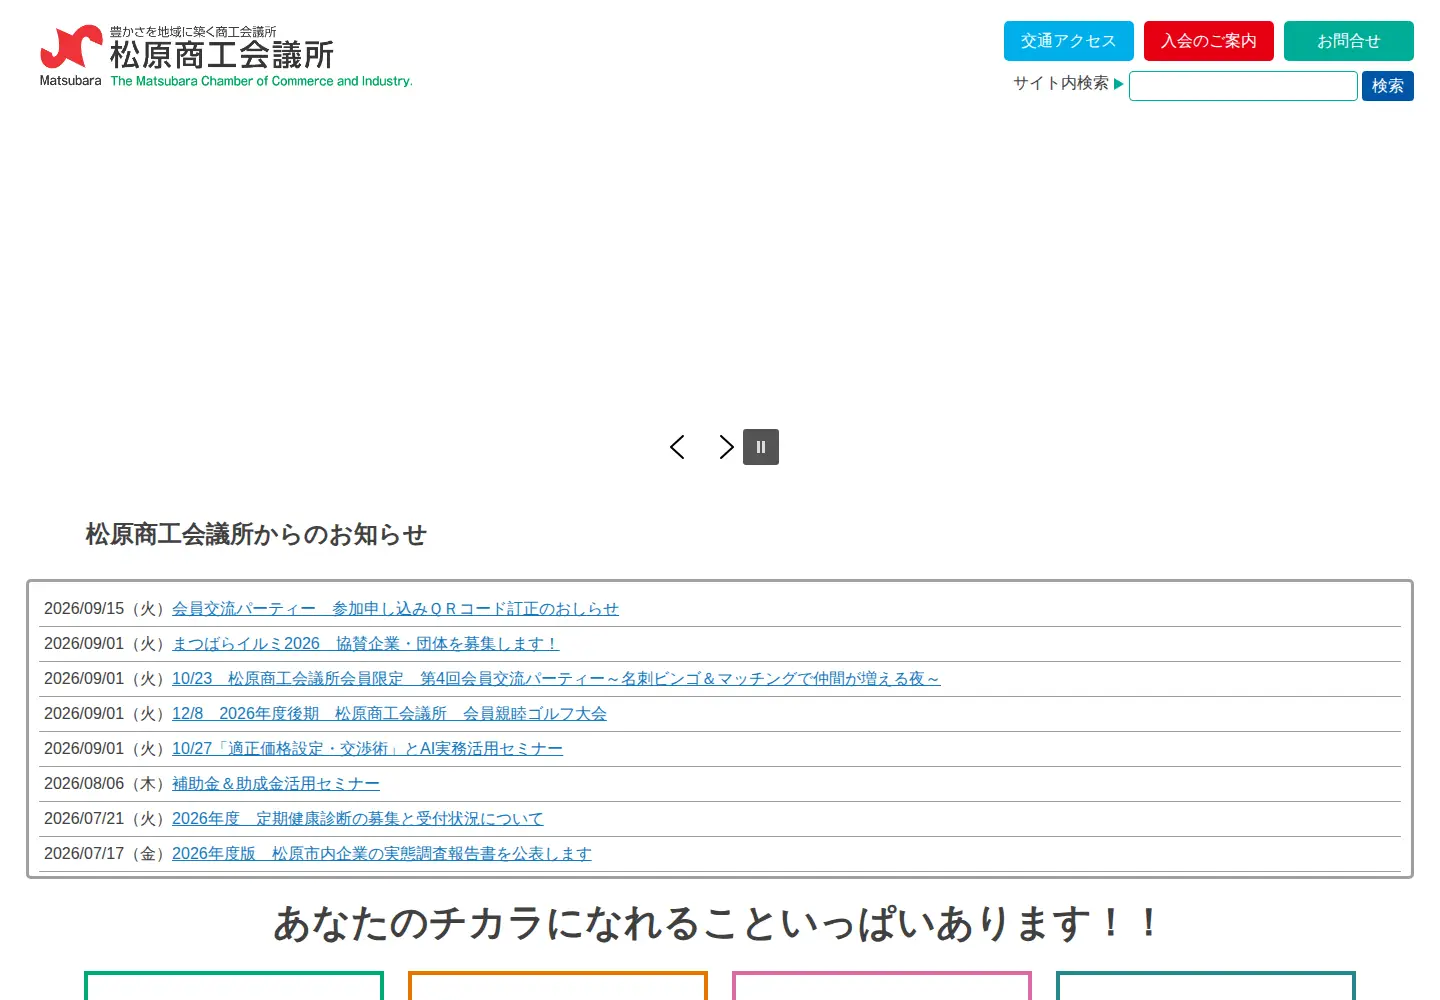This screenshot has height=1000, width=1440.
Task: Click the date 2026/08/06（木）
Action: tap(106, 784)
